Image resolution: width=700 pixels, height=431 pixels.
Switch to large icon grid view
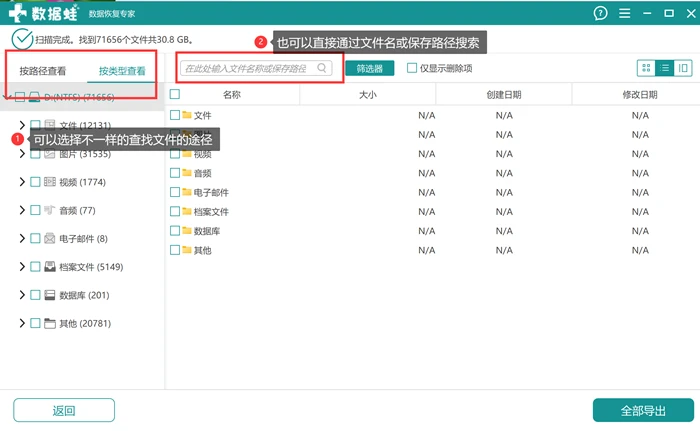pos(646,68)
